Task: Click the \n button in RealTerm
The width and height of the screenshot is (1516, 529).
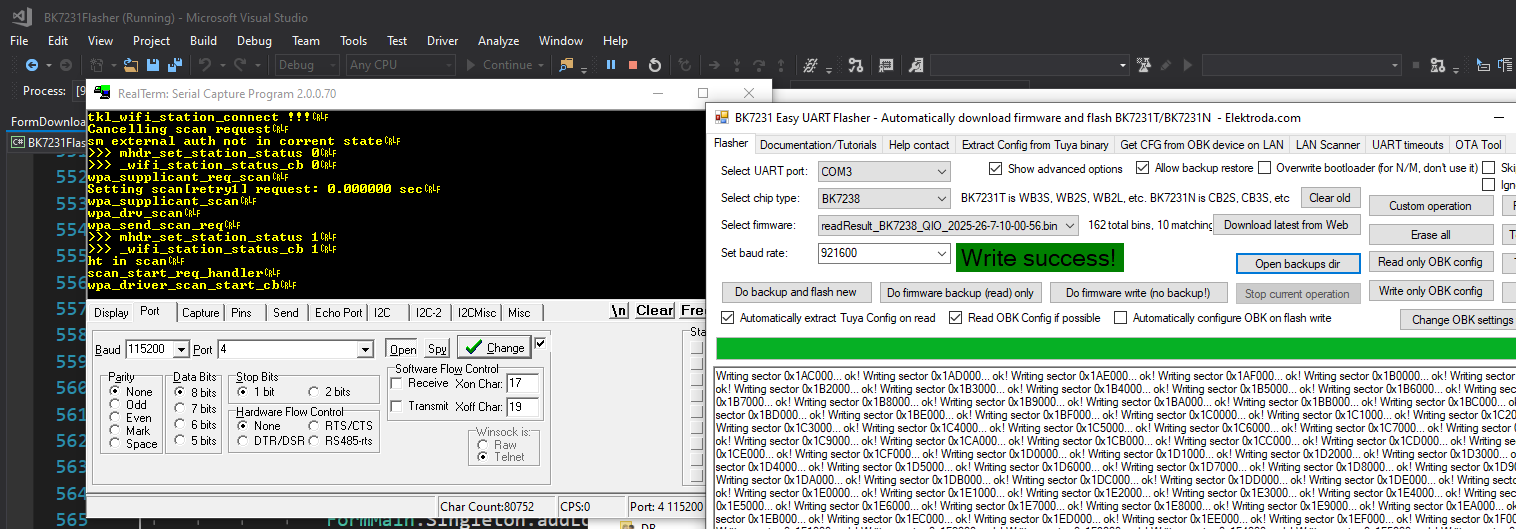Action: click(619, 311)
